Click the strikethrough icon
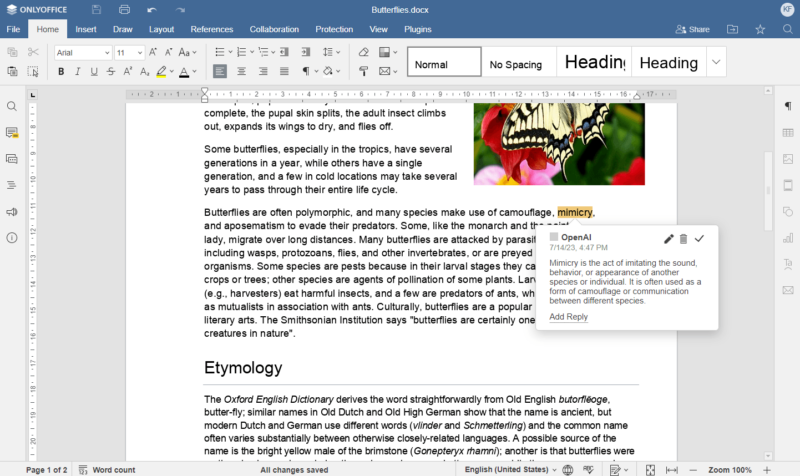The image size is (800, 476). [110, 72]
